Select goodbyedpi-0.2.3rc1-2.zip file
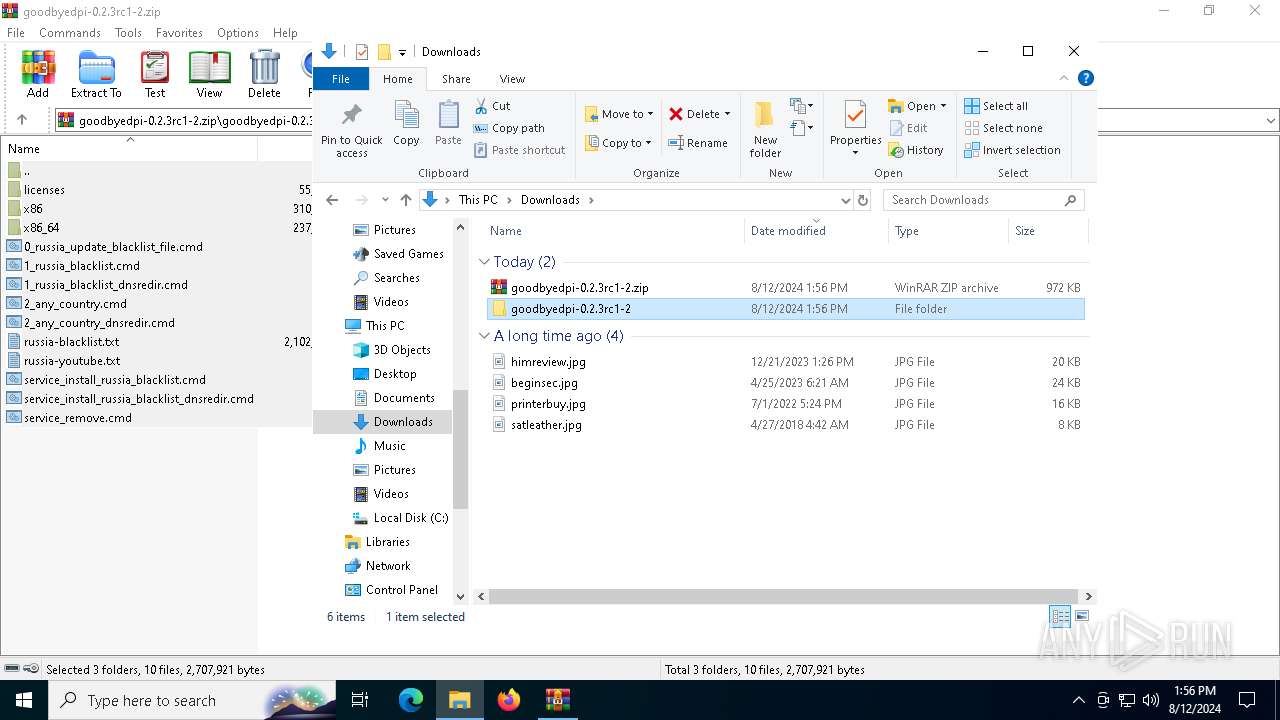 coord(785,288)
